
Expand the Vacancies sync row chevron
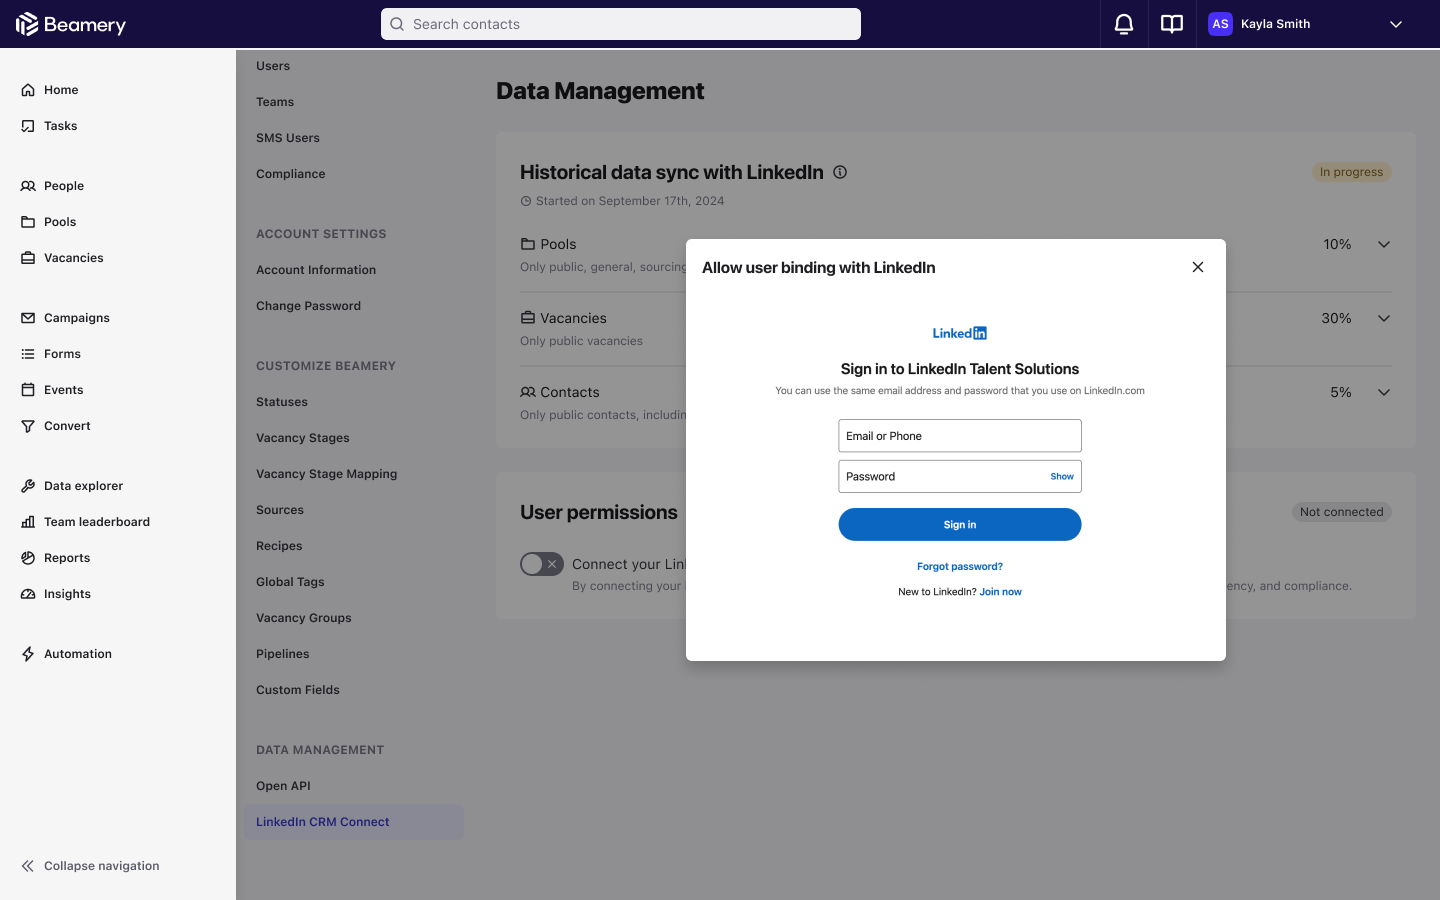[1384, 318]
